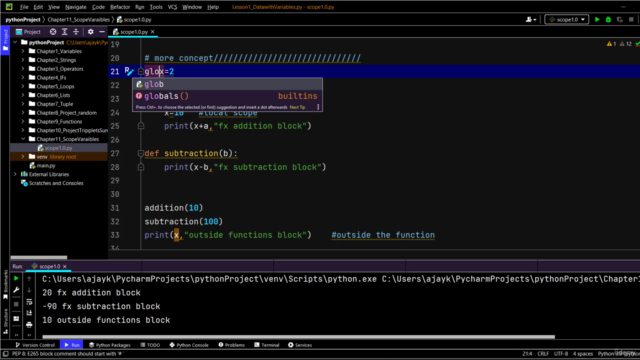The width and height of the screenshot is (640, 360).
Task: Collapse Chapter11_ScopeVaraibles folder
Action: click(x=23, y=139)
